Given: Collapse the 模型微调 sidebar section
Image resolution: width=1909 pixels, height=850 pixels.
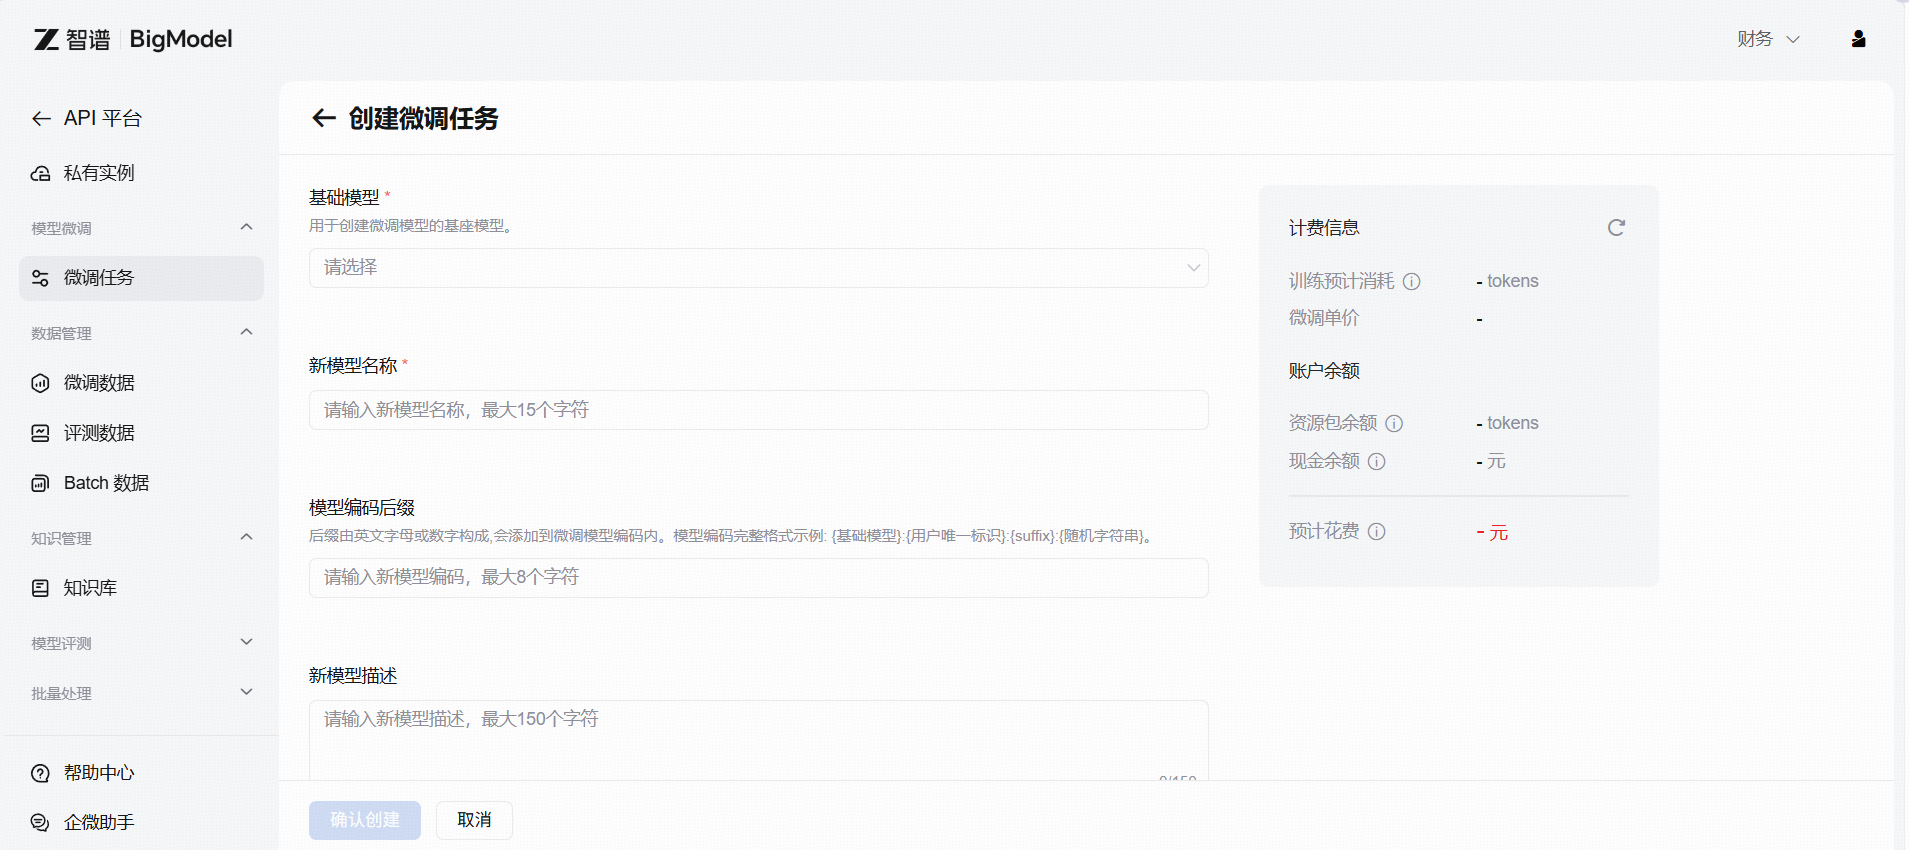Looking at the screenshot, I should point(246,228).
